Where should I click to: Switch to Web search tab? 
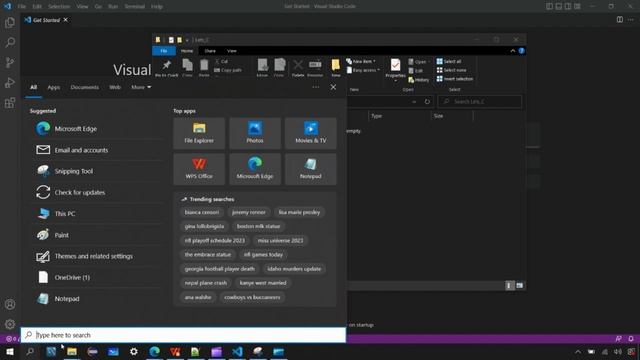pyautogui.click(x=115, y=87)
